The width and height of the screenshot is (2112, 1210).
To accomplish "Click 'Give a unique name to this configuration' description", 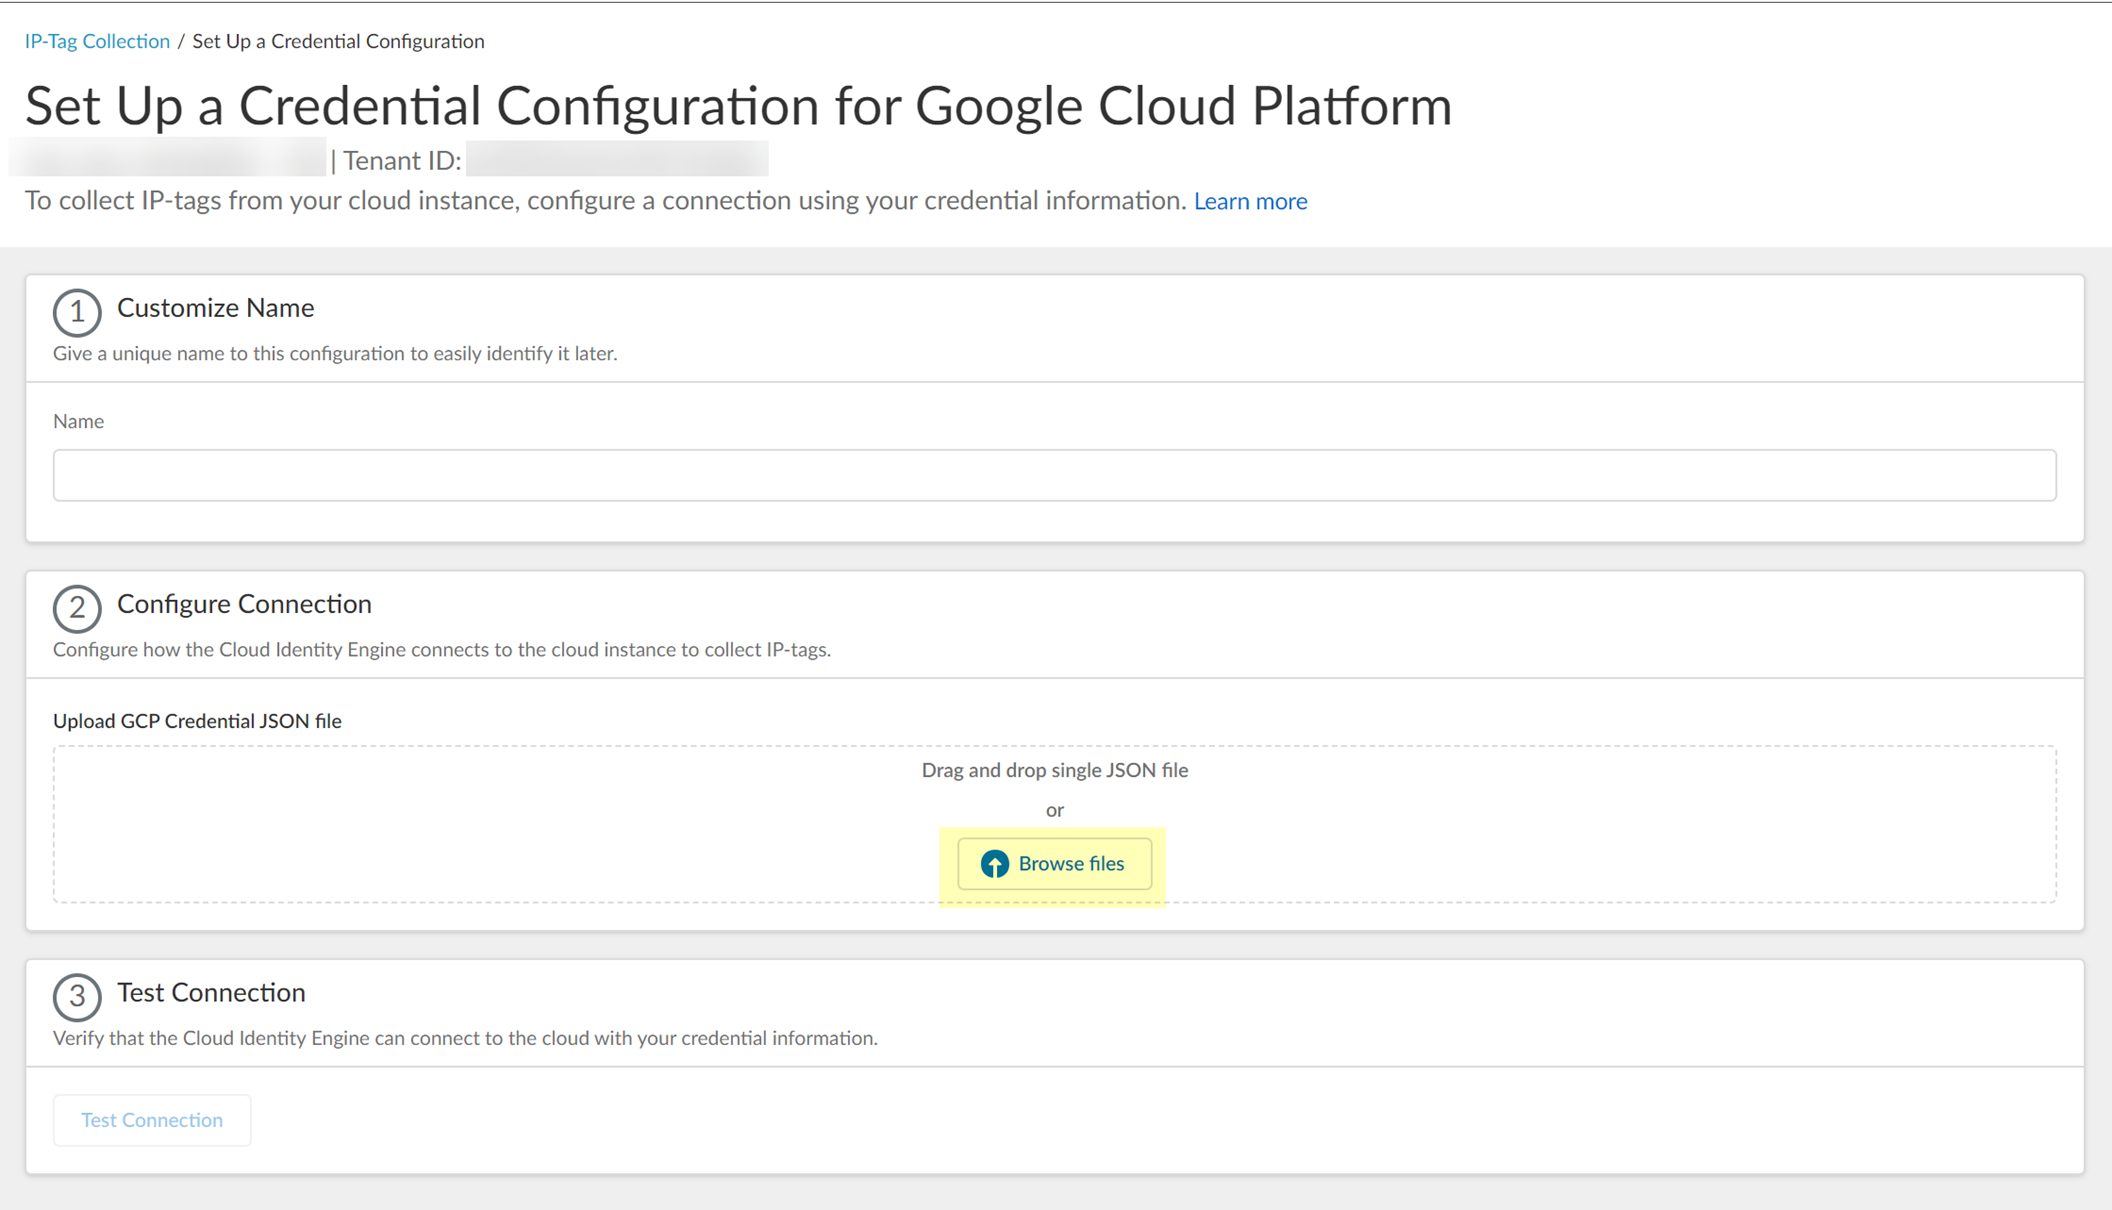I will (x=335, y=354).
